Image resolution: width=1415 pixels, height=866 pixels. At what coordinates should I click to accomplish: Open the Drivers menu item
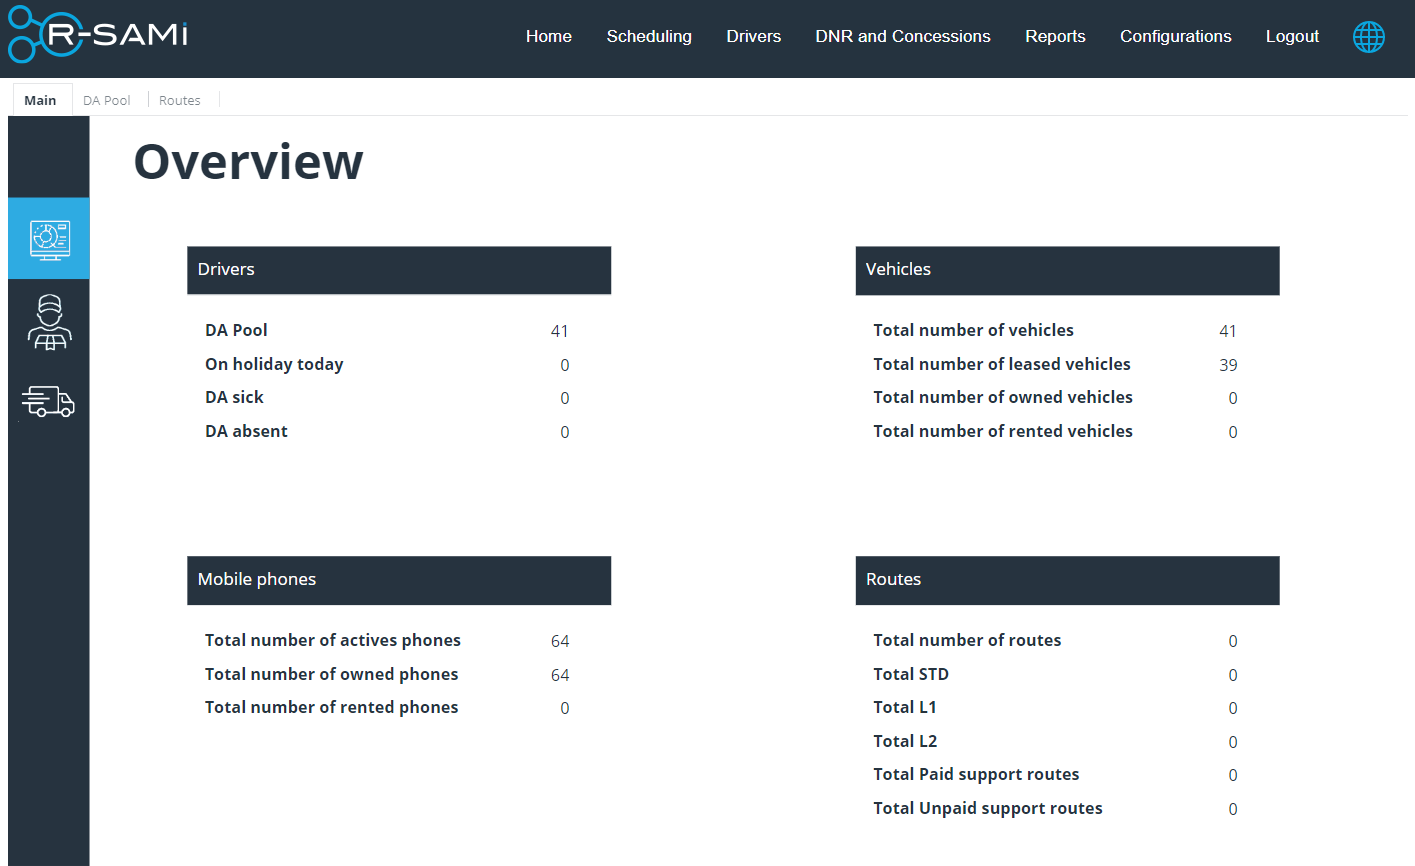pos(753,36)
